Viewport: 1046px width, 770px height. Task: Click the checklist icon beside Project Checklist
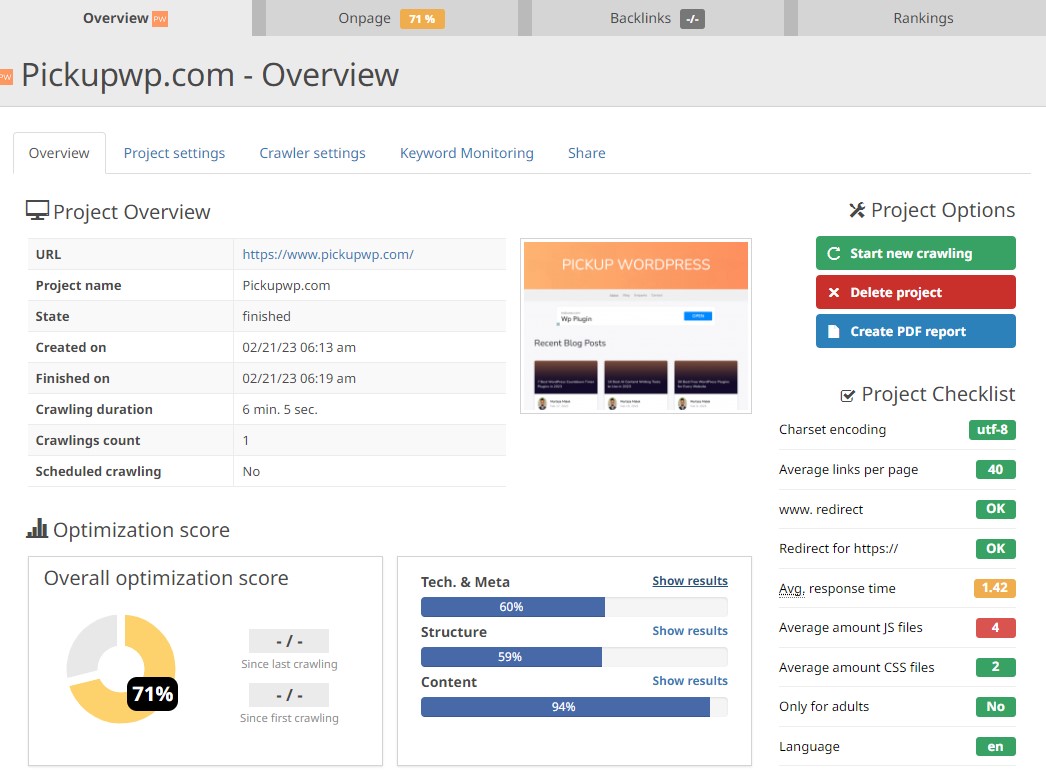tap(847, 396)
